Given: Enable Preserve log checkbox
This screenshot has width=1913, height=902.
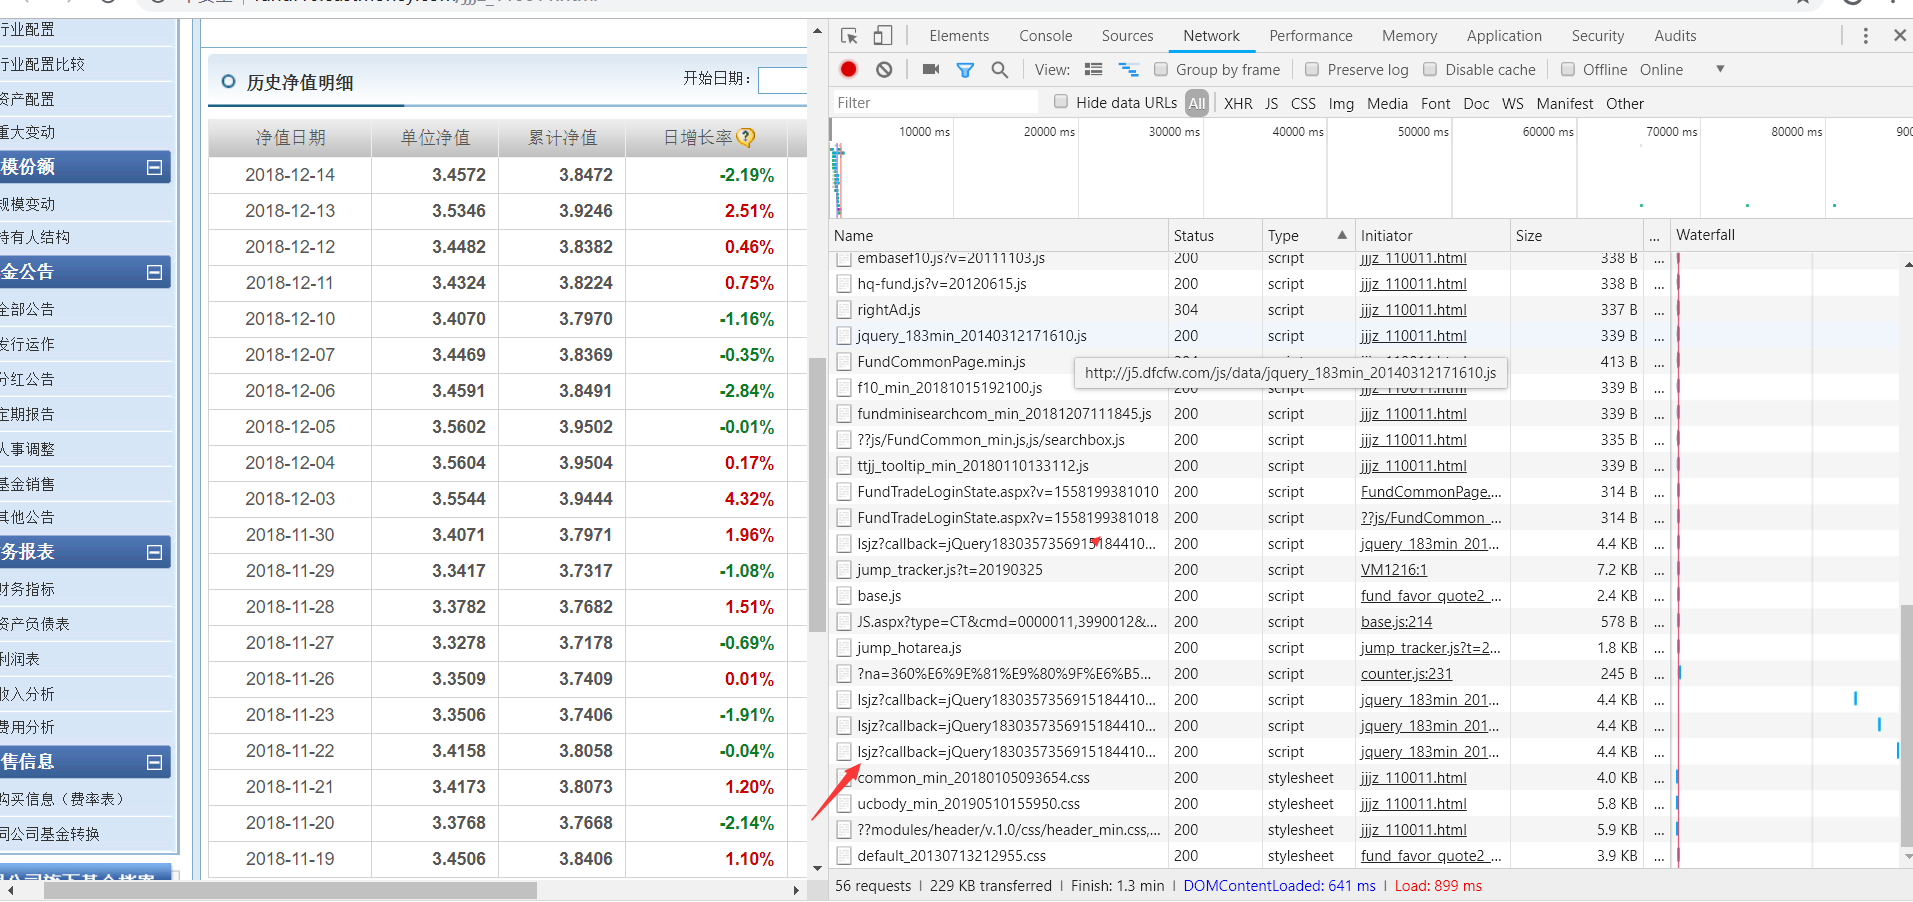Looking at the screenshot, I should click(x=1312, y=69).
